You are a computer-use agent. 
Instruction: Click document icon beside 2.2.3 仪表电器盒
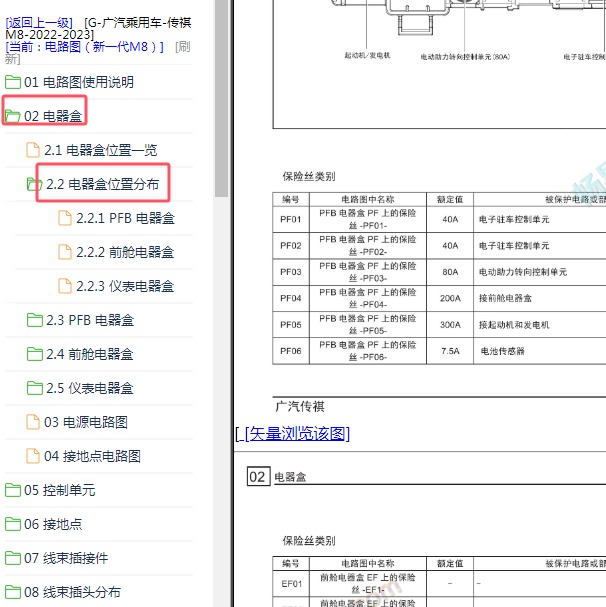(x=65, y=286)
